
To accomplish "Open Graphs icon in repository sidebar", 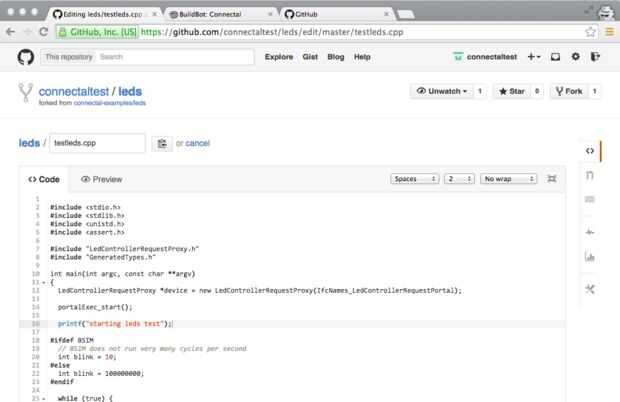I will click(x=590, y=257).
